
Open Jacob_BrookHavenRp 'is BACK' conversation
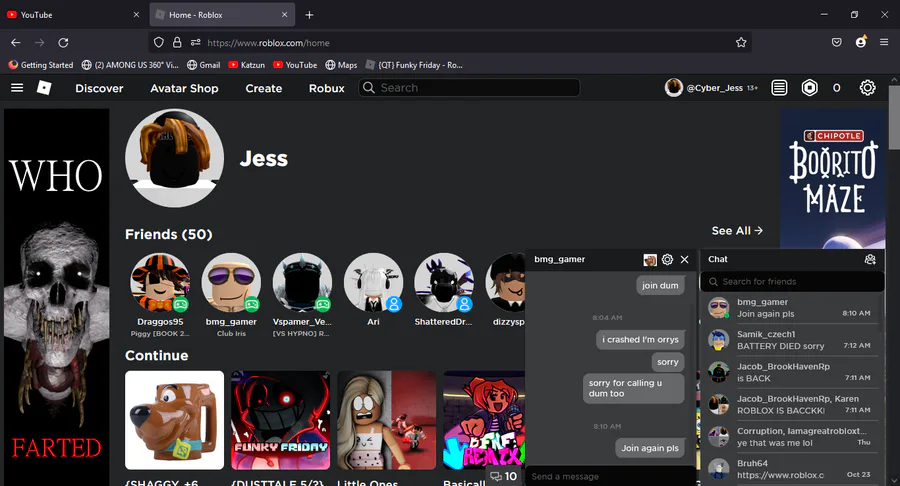tap(790, 372)
